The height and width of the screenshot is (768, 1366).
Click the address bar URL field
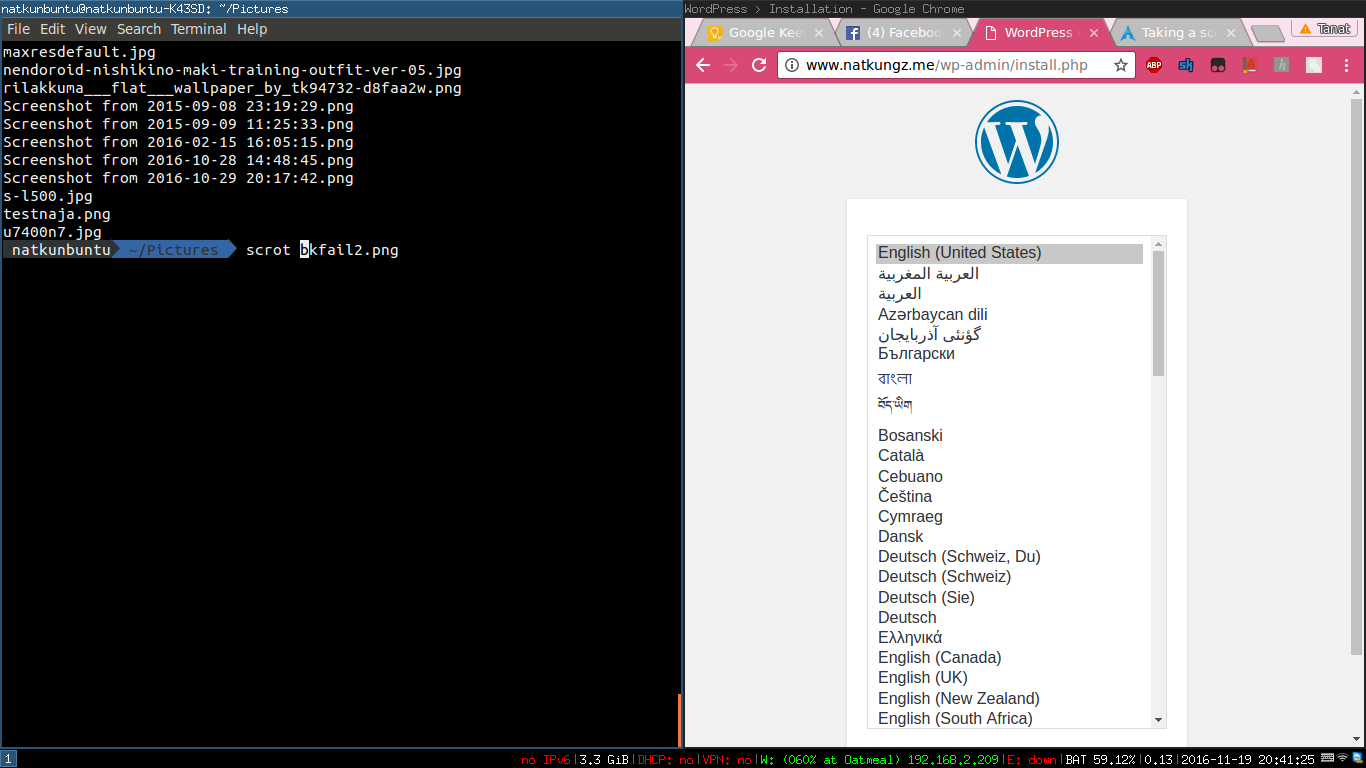950,65
